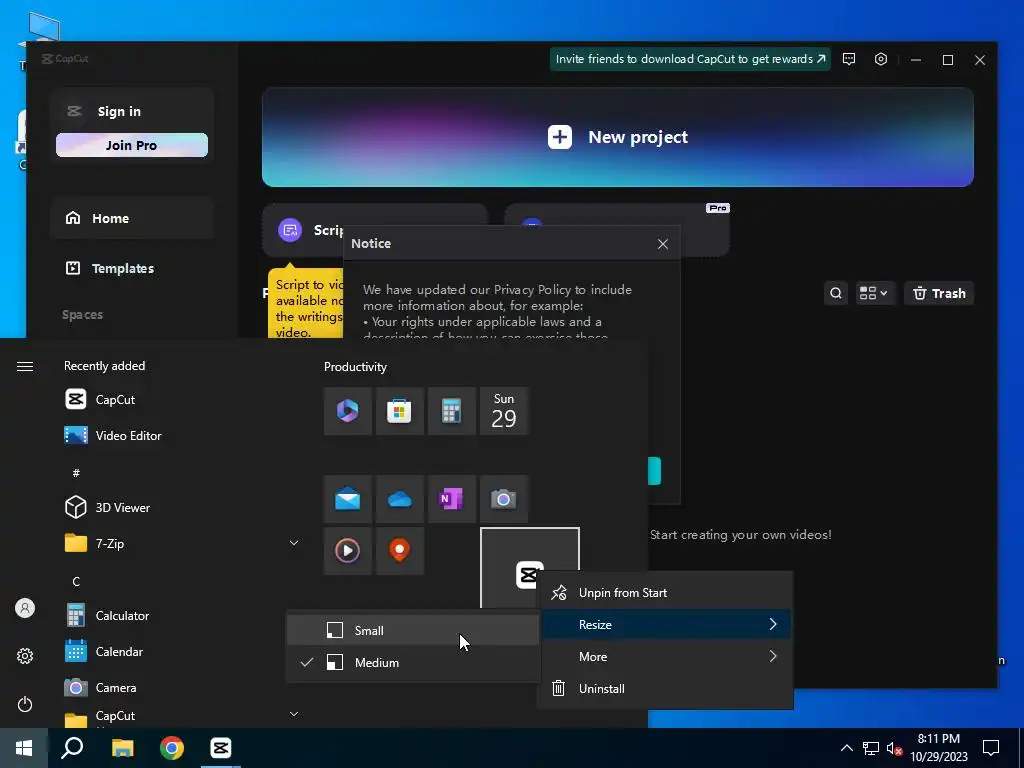Image resolution: width=1024 pixels, height=768 pixels.
Task: Open File Explorer from taskbar
Action: coord(122,748)
